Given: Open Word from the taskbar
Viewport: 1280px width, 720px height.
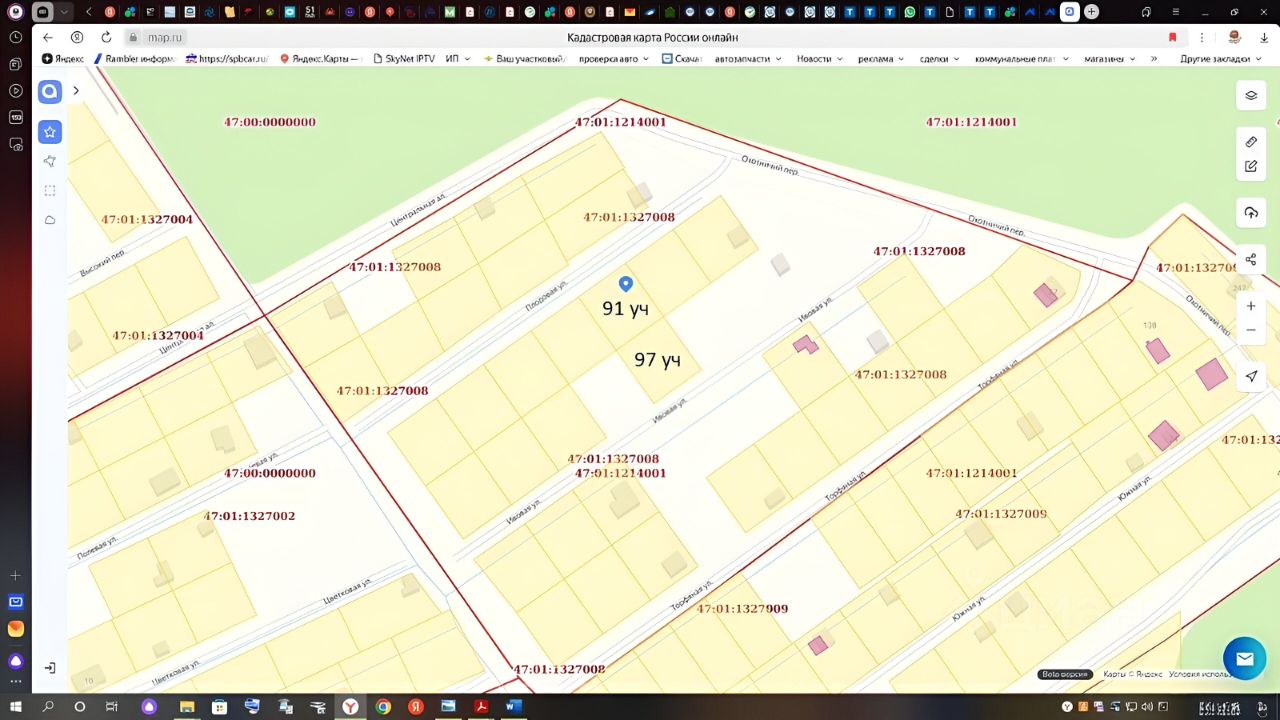Looking at the screenshot, I should [x=513, y=707].
